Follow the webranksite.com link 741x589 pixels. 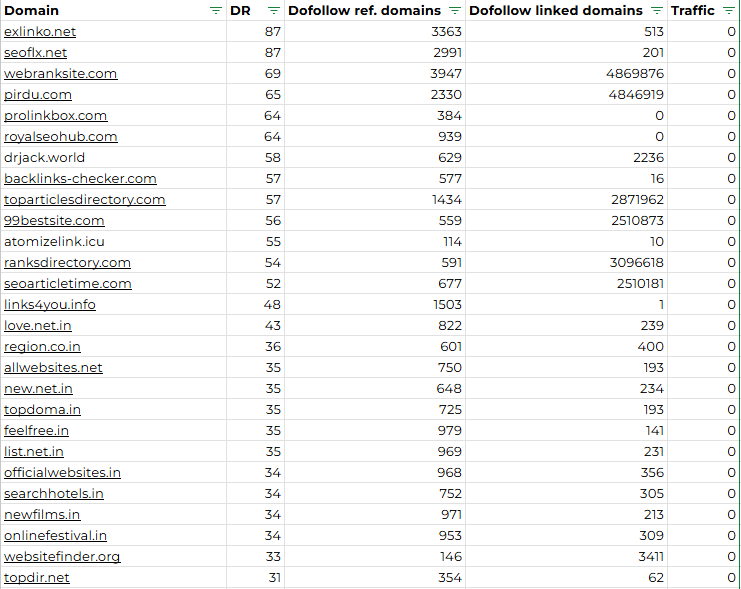click(x=60, y=74)
